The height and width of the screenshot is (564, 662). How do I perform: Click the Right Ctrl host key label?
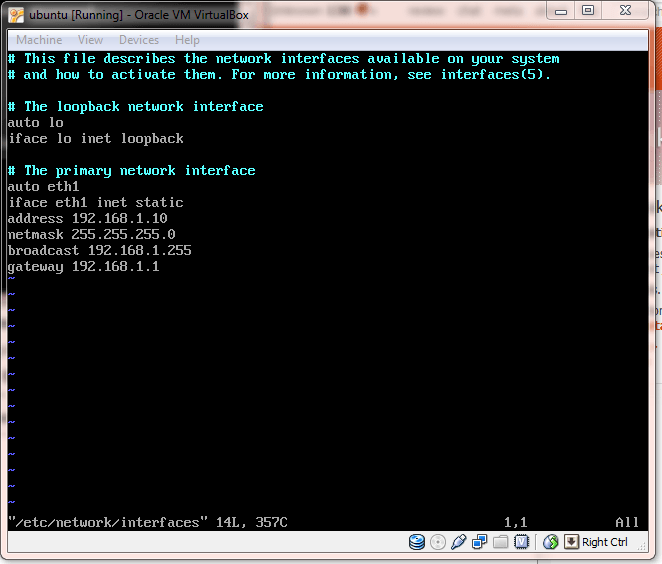tap(605, 542)
